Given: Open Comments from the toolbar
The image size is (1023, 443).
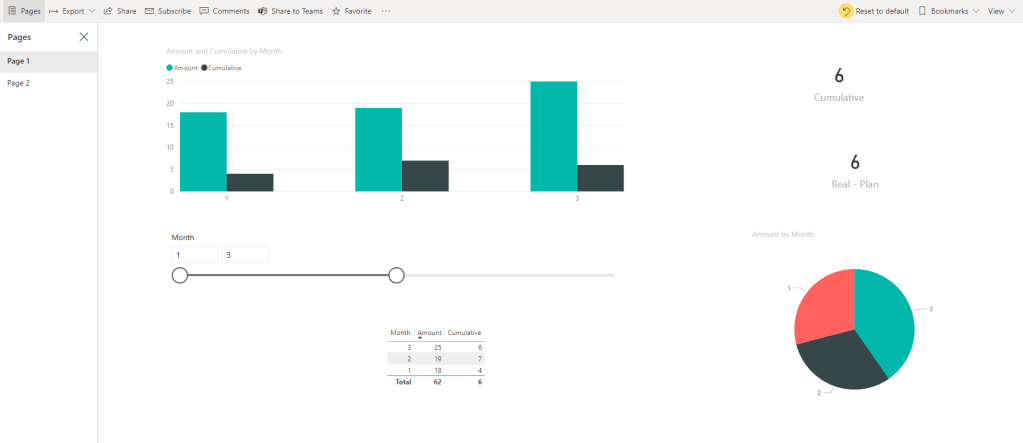Looking at the screenshot, I should (204, 11).
